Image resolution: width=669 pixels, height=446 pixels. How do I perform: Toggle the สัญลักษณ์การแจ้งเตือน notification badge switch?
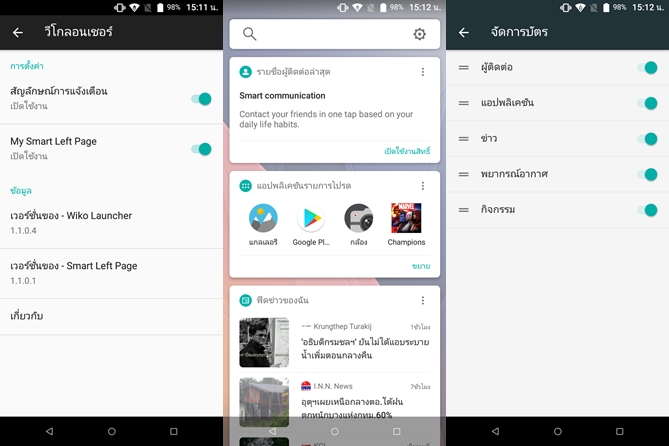(201, 98)
